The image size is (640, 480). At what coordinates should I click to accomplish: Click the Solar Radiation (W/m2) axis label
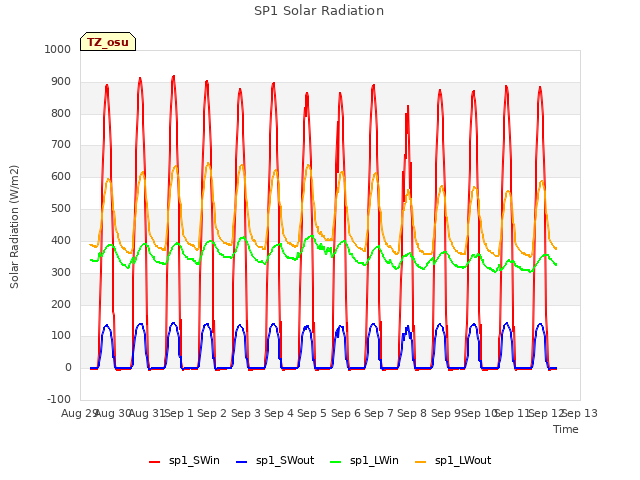[14, 227]
